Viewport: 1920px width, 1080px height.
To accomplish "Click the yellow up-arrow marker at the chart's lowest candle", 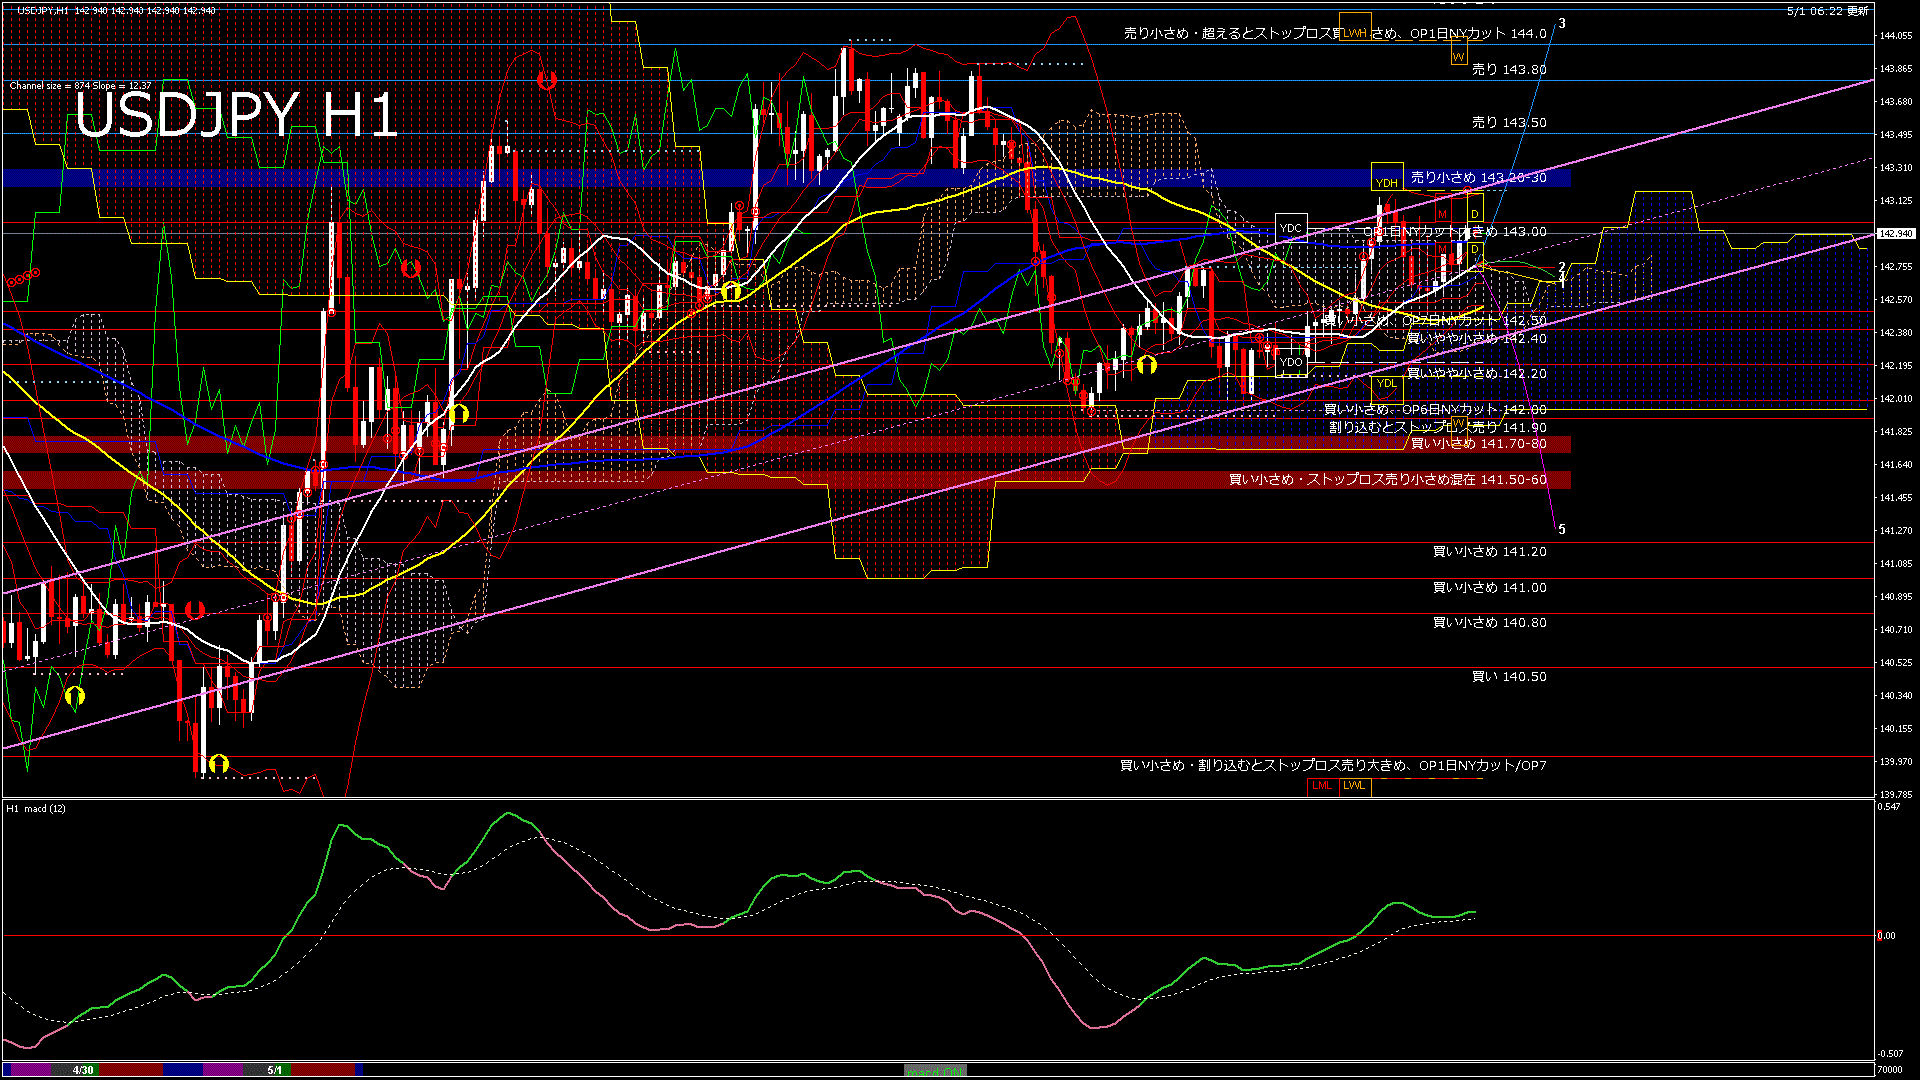I will 219,764.
